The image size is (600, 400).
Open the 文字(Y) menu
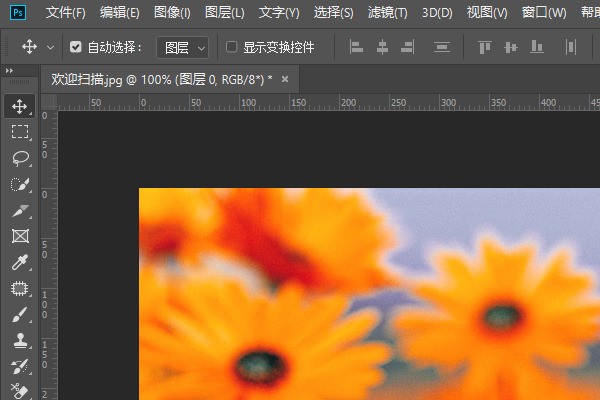(x=279, y=13)
